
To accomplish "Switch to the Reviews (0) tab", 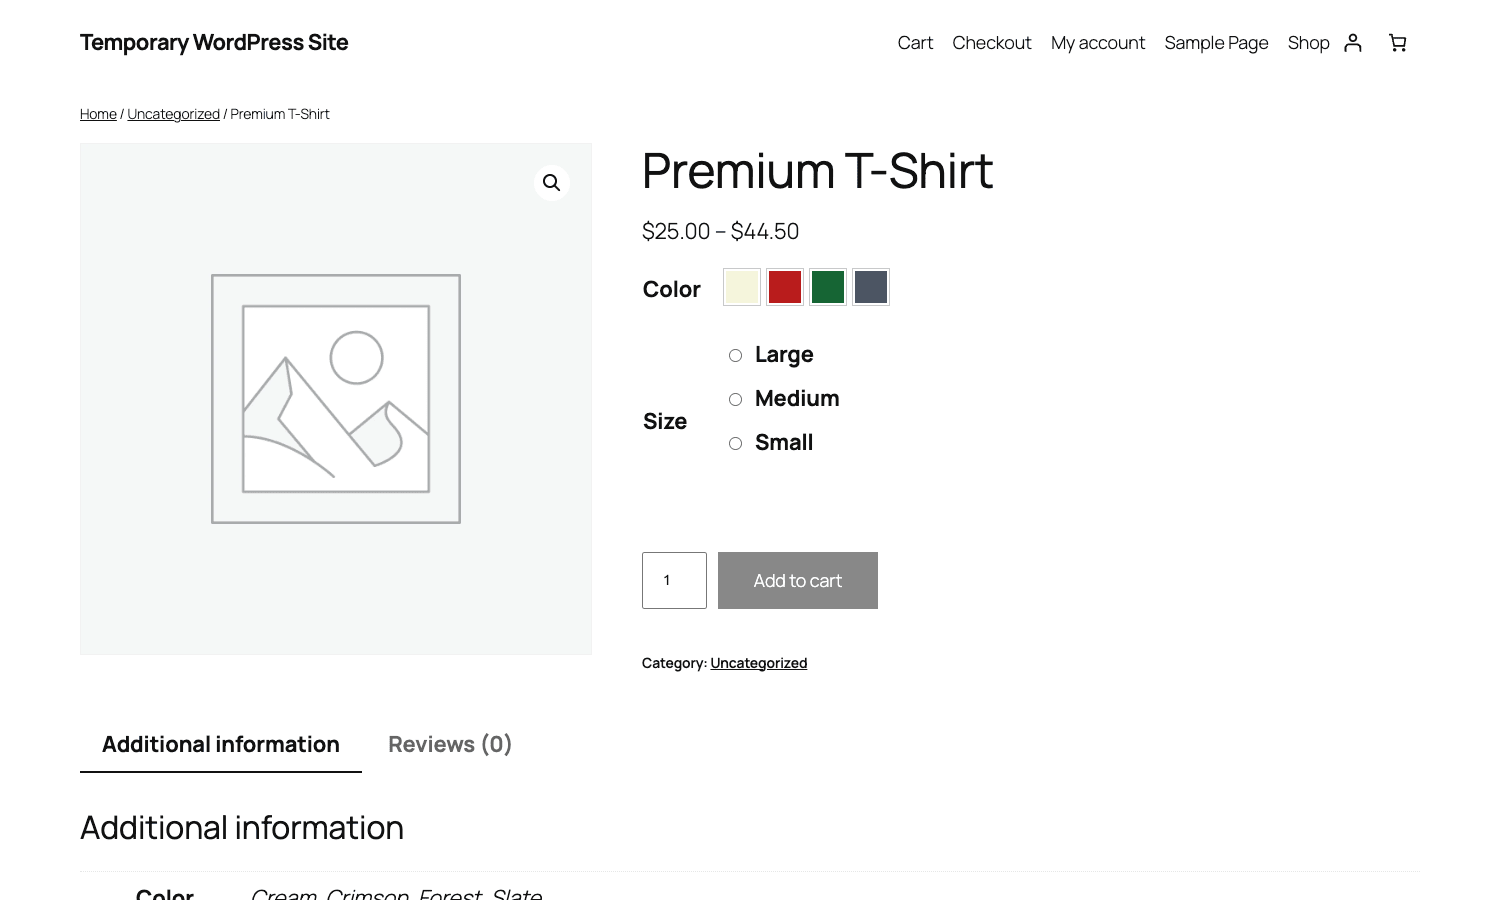I will coord(450,744).
